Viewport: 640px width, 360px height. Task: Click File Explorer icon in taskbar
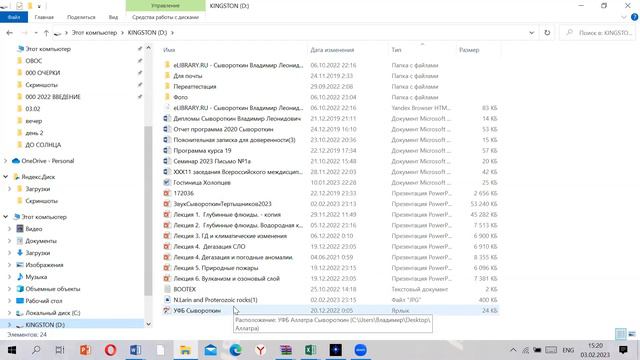185,350
